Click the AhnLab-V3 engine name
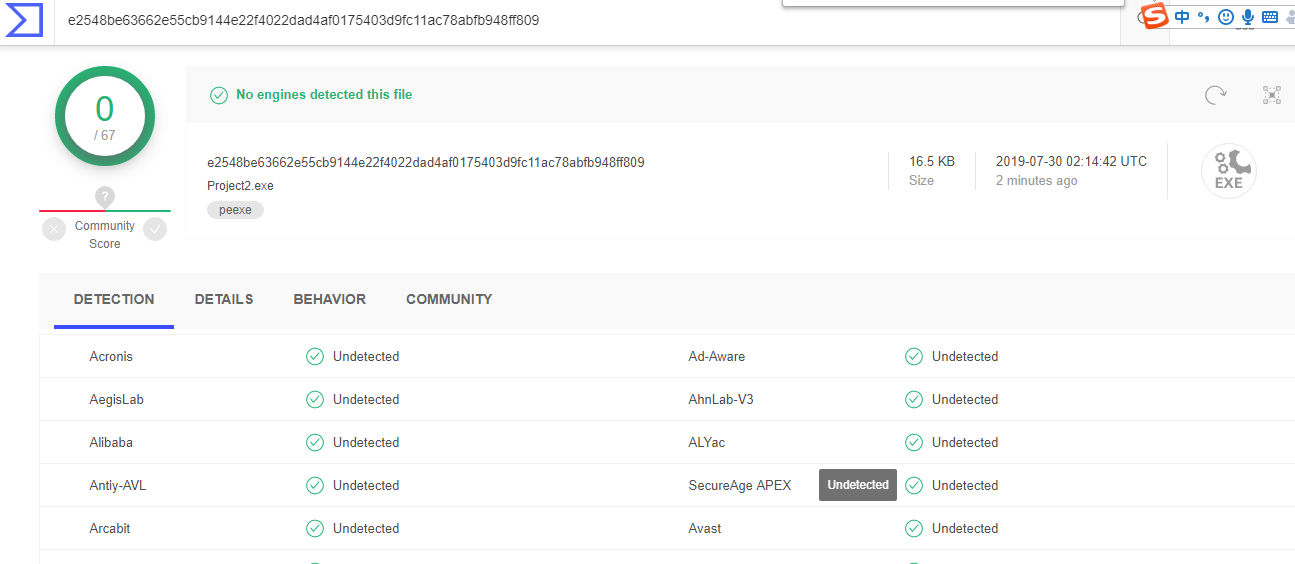Image resolution: width=1295 pixels, height=564 pixels. tap(721, 399)
